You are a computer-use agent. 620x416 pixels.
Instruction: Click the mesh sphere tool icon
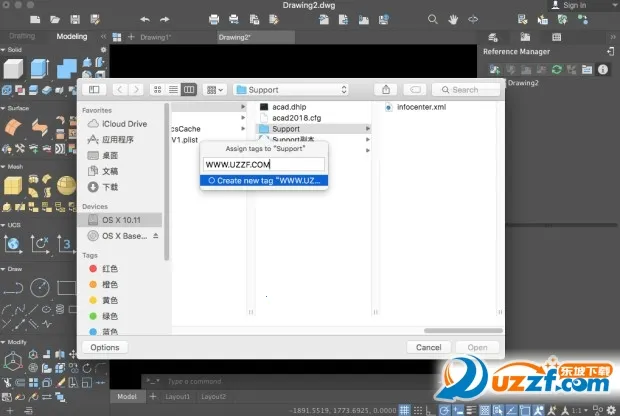point(65,186)
